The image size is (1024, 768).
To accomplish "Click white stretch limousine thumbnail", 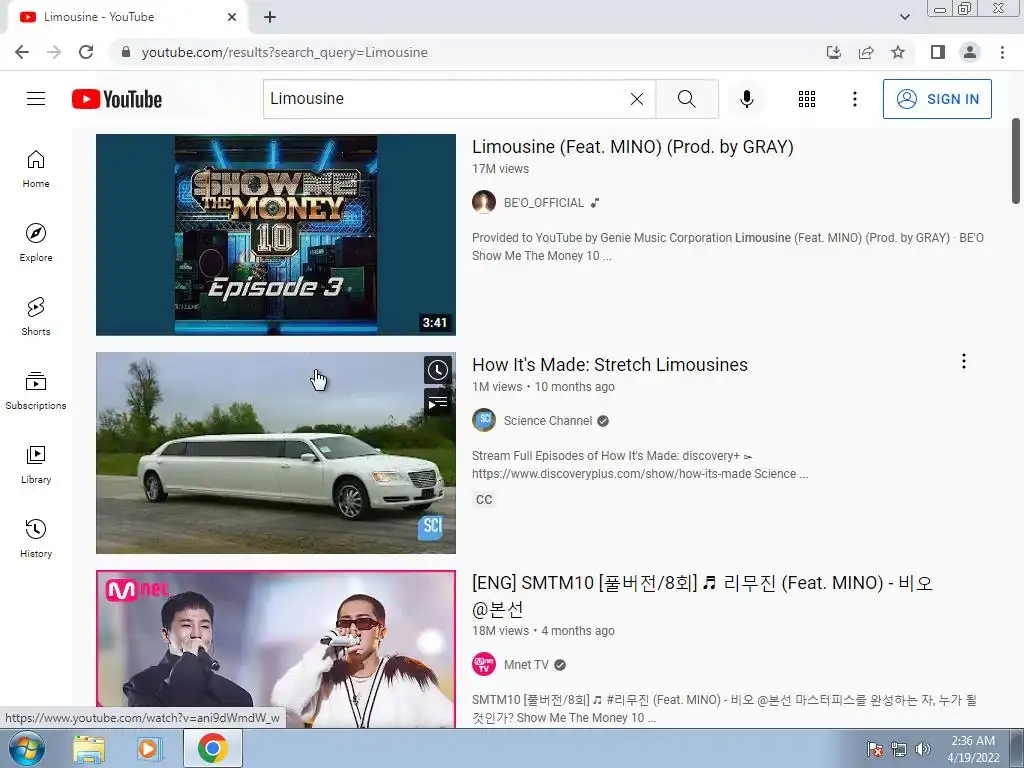I will [276, 453].
